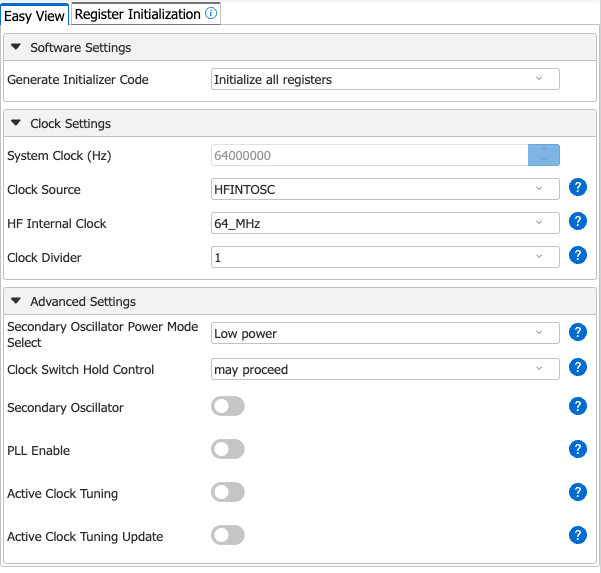Screen dimensions: 601x573
Task: Click help icon beside Clock Source
Action: click(577, 188)
